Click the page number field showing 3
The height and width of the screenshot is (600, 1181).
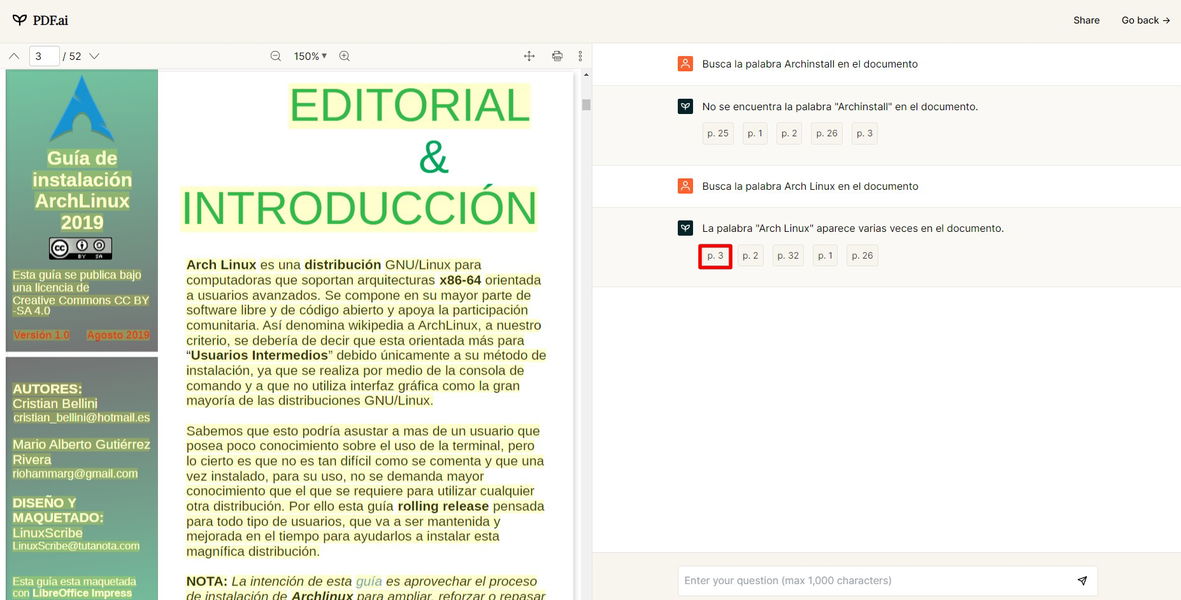(44, 56)
